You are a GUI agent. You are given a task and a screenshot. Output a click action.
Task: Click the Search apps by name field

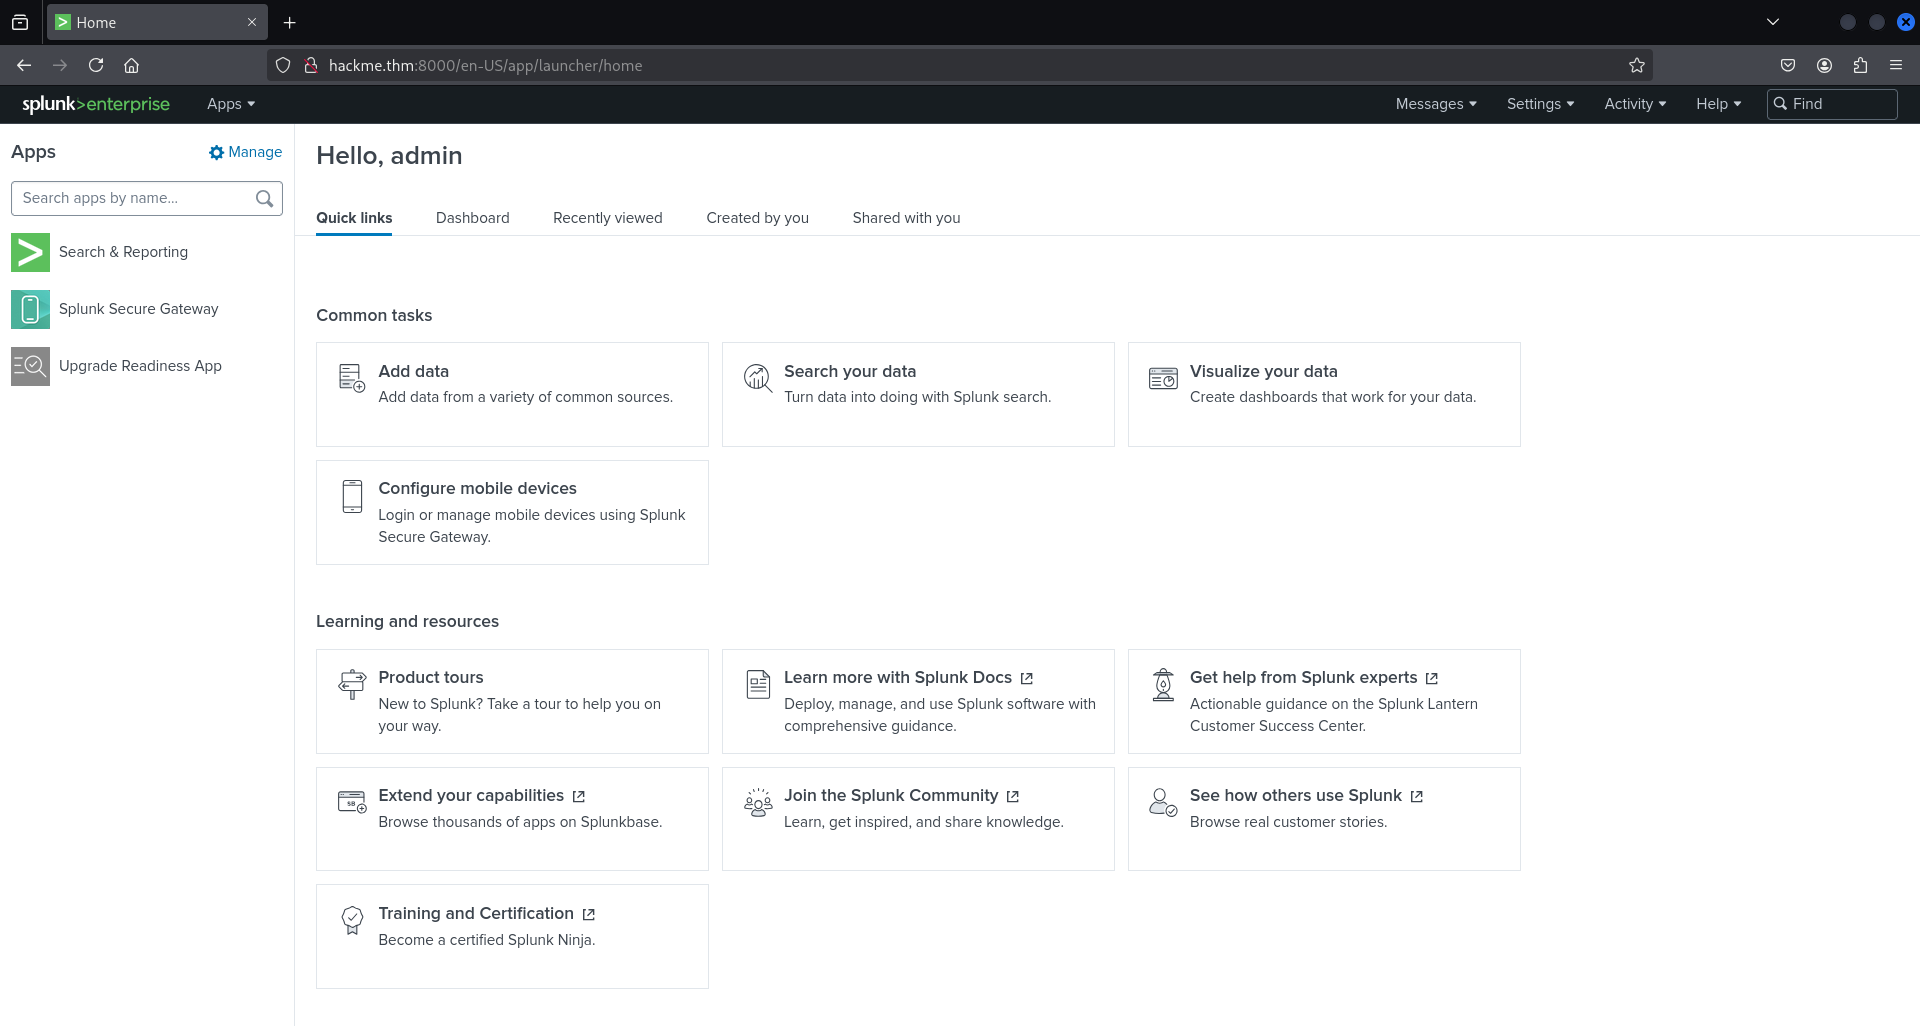coord(135,198)
